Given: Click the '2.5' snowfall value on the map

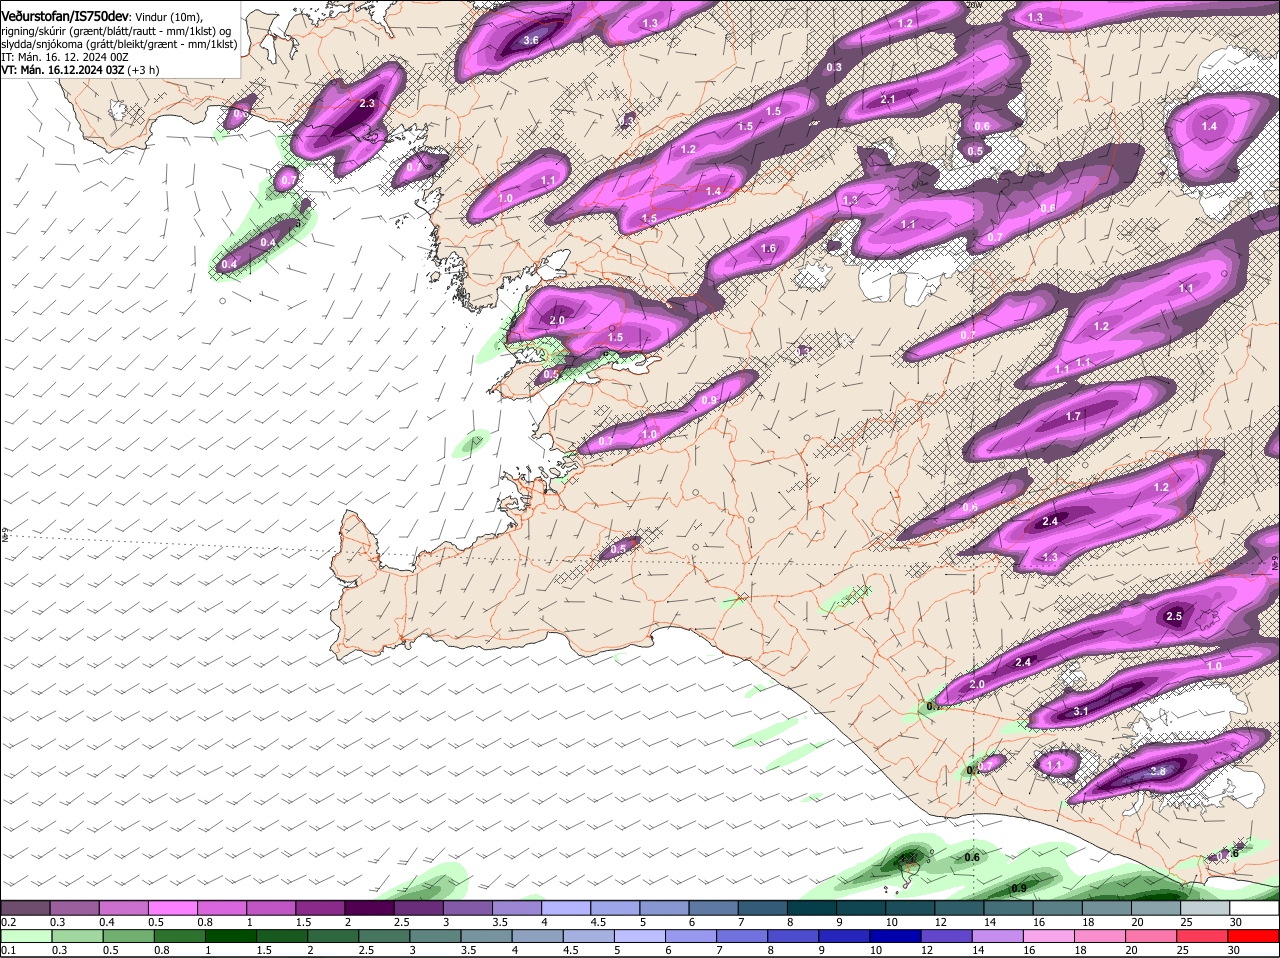Looking at the screenshot, I should pyautogui.click(x=1174, y=617).
